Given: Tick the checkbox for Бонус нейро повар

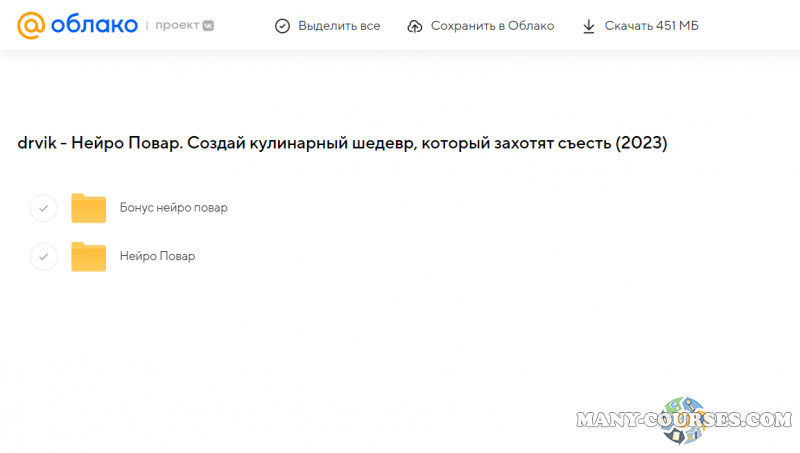Looking at the screenshot, I should point(43,208).
